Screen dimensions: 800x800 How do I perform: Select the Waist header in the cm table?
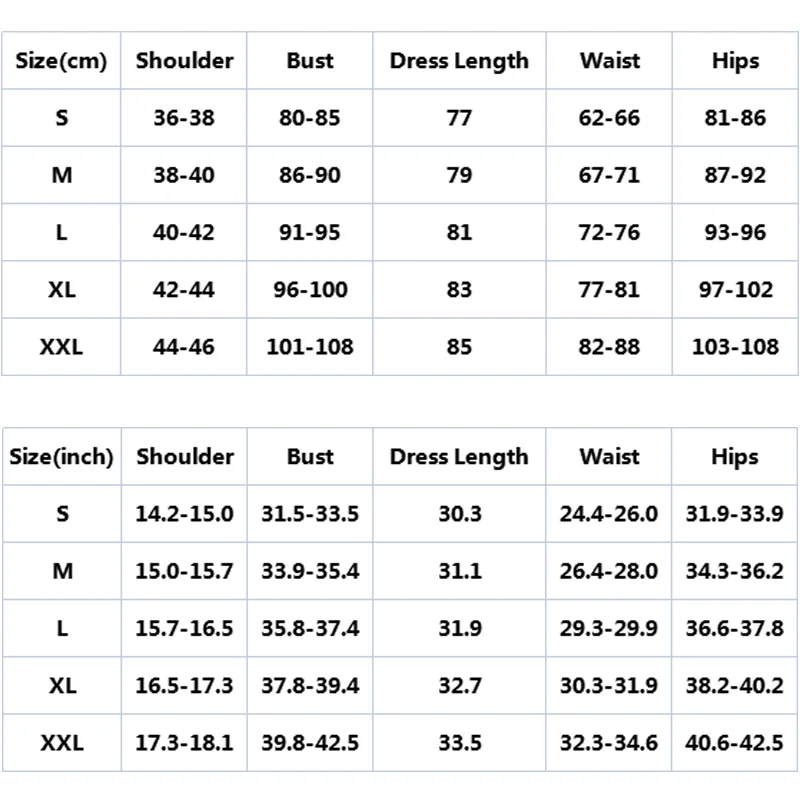coord(609,60)
